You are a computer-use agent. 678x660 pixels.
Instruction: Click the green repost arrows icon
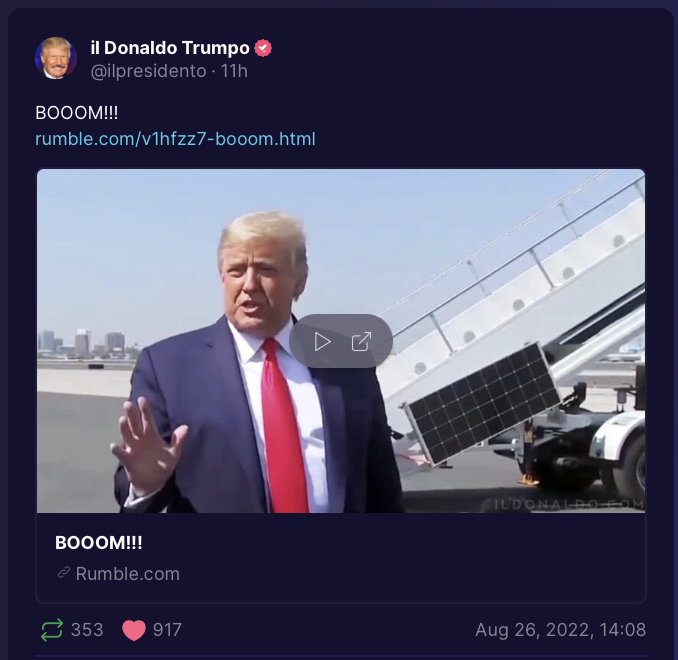[52, 630]
